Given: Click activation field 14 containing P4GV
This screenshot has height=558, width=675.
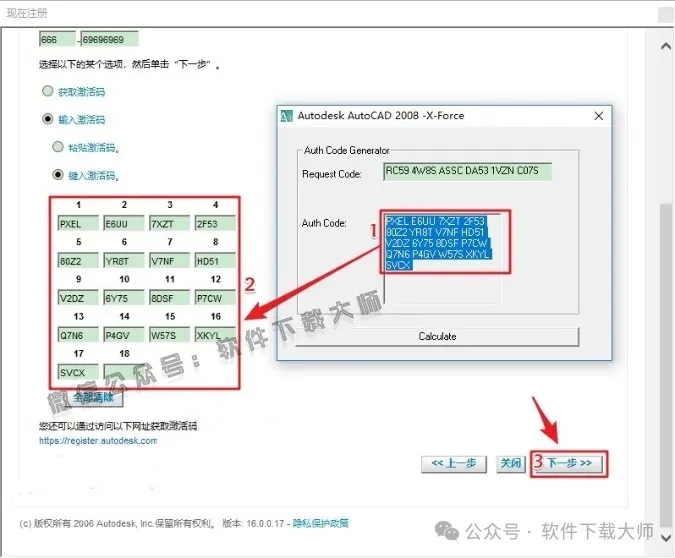Looking at the screenshot, I should click(x=124, y=335).
